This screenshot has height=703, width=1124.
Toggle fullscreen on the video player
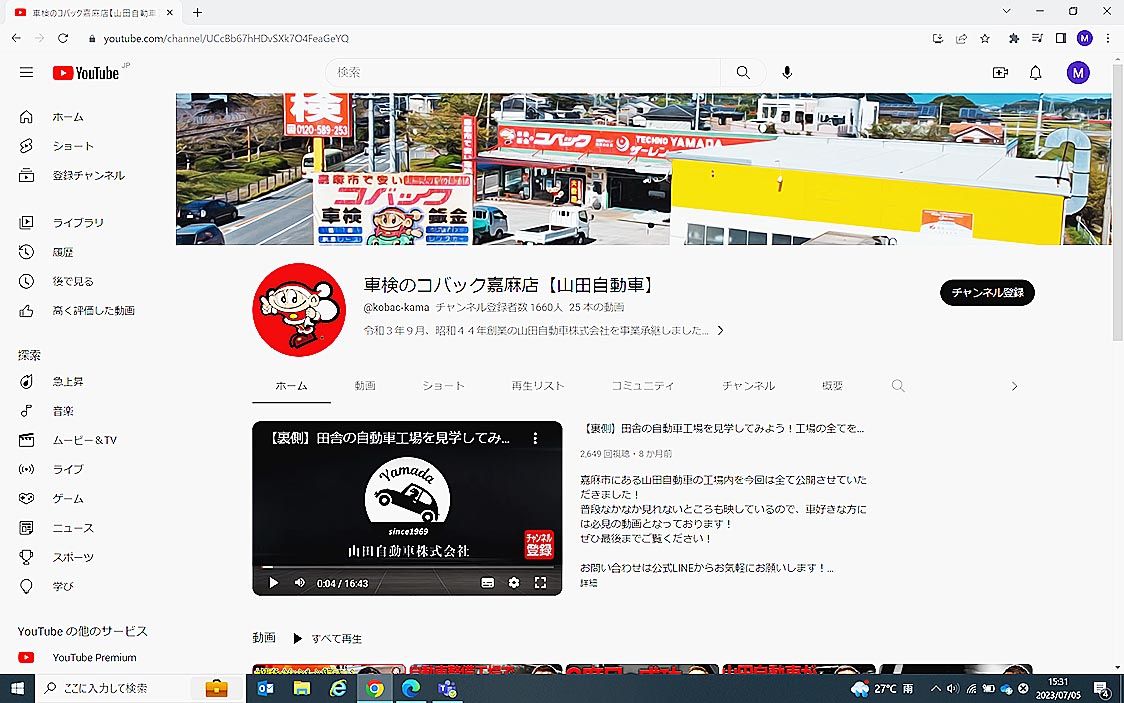coord(540,583)
